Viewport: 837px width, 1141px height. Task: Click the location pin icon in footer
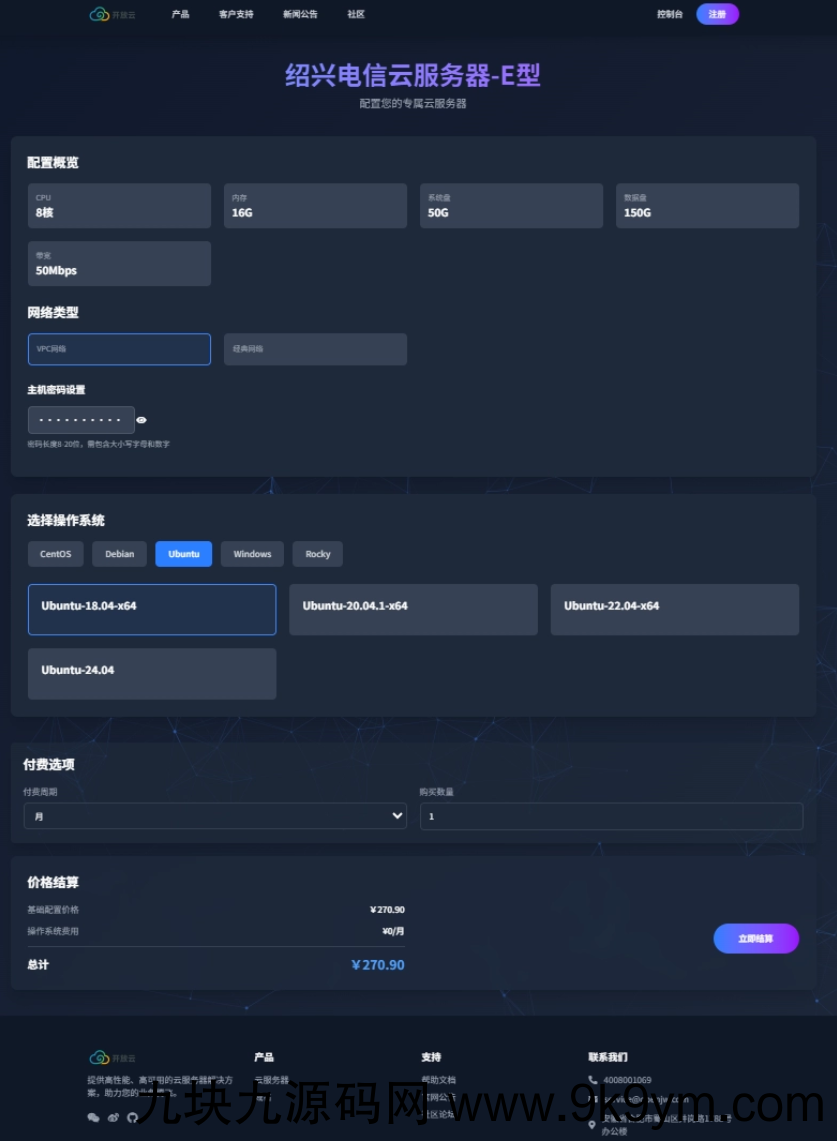click(x=593, y=1125)
